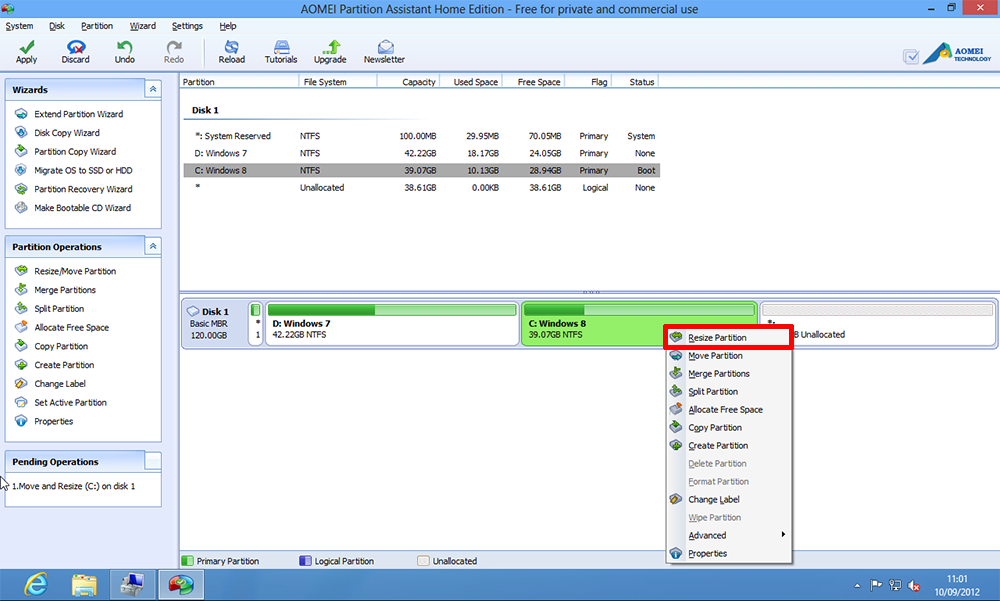
Task: Start the Disk Copy Wizard icon
Action: (21, 133)
